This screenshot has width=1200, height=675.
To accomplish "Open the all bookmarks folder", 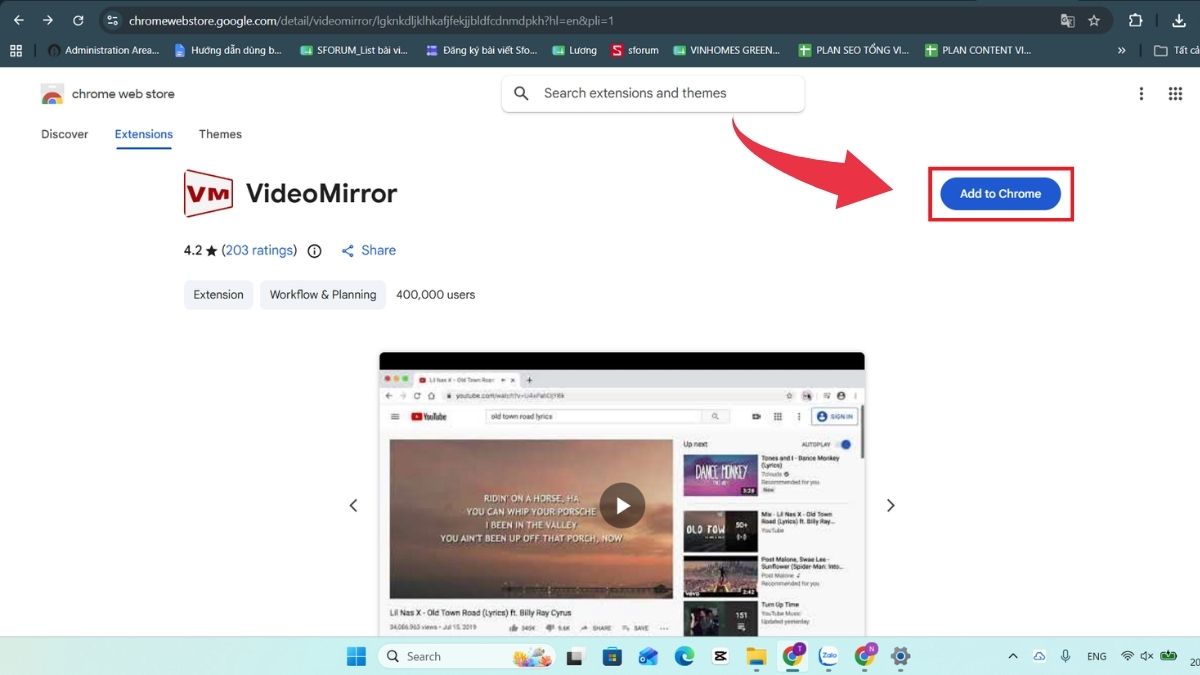I will pos(1177,50).
